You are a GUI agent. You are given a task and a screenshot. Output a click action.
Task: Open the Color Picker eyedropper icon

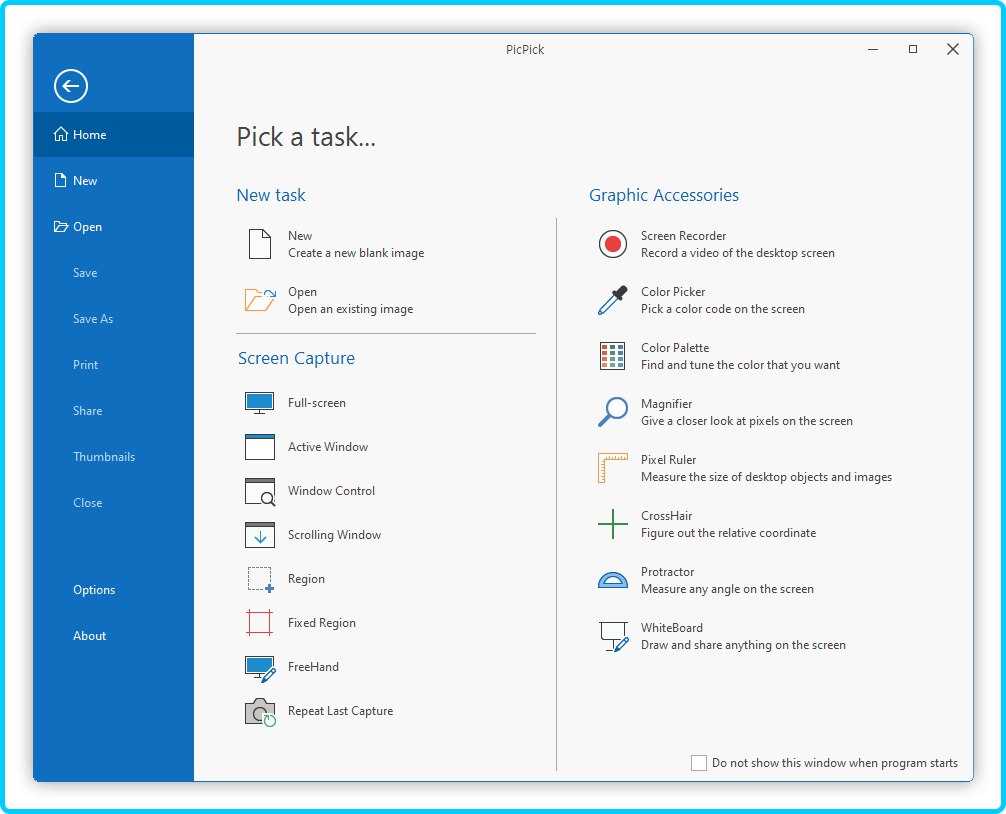tap(612, 300)
